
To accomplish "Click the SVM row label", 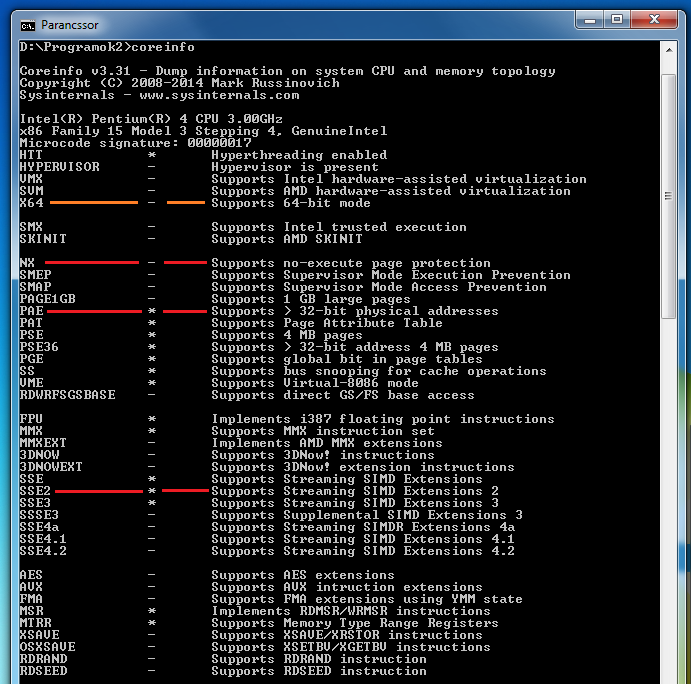I will coord(31,191).
